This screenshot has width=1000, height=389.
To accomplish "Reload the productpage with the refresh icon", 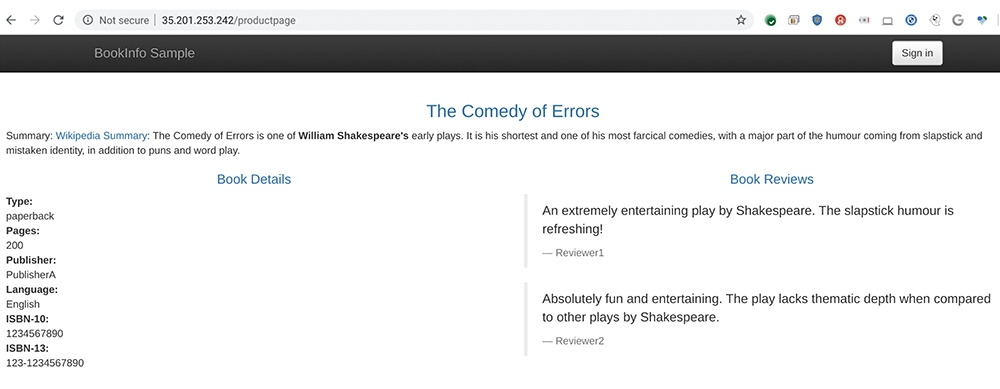I will (58, 20).
